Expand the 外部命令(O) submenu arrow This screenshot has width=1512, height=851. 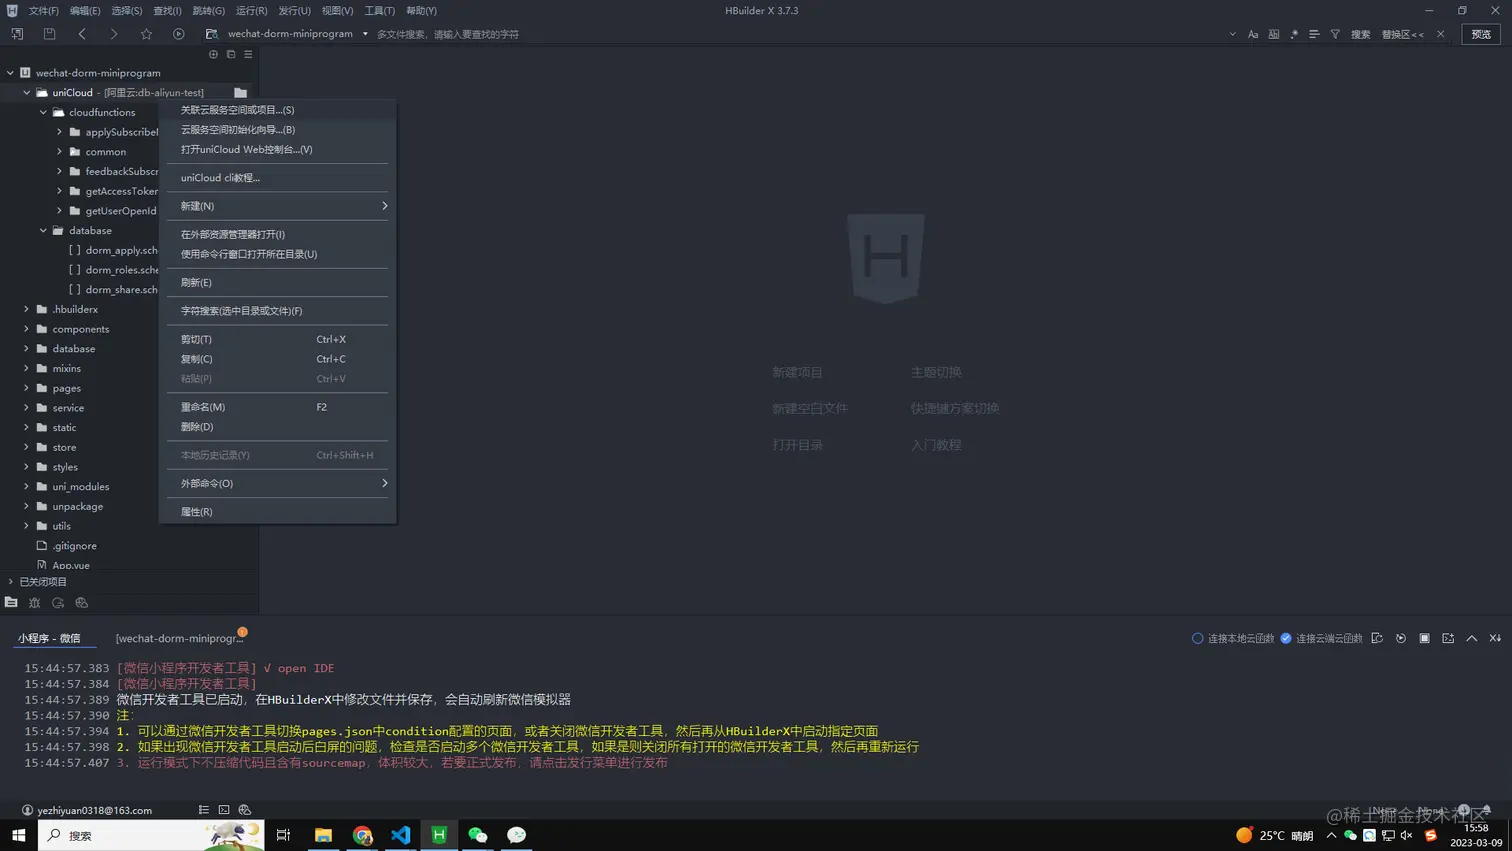tap(384, 483)
